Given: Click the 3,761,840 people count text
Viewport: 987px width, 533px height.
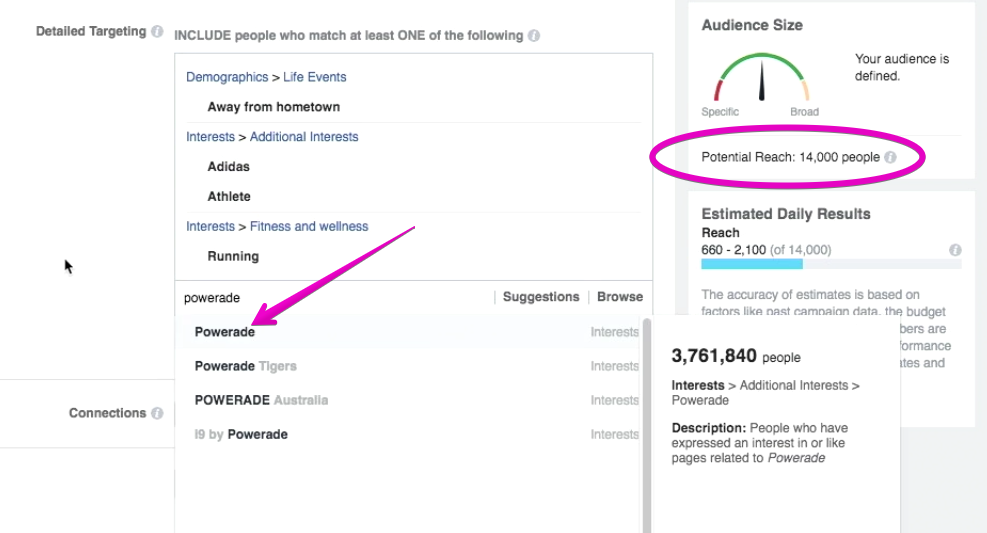Looking at the screenshot, I should (x=736, y=356).
